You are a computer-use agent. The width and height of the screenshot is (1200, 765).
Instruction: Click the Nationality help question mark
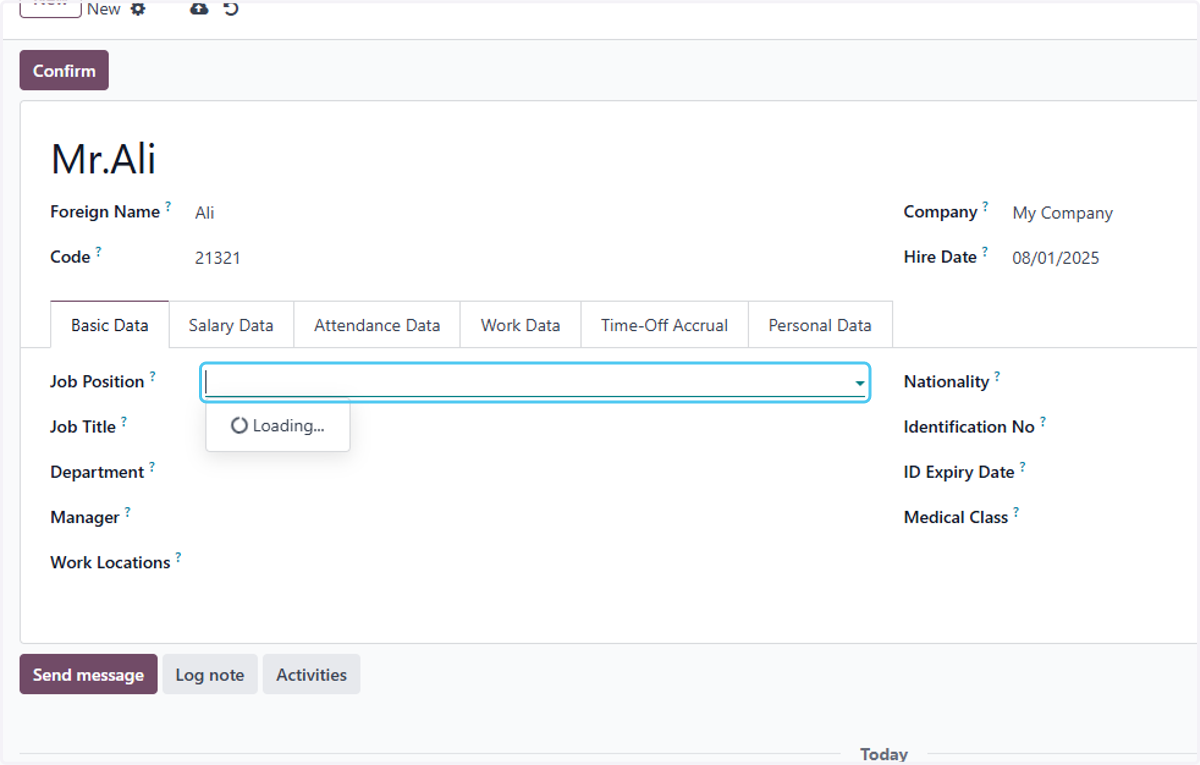click(x=997, y=377)
